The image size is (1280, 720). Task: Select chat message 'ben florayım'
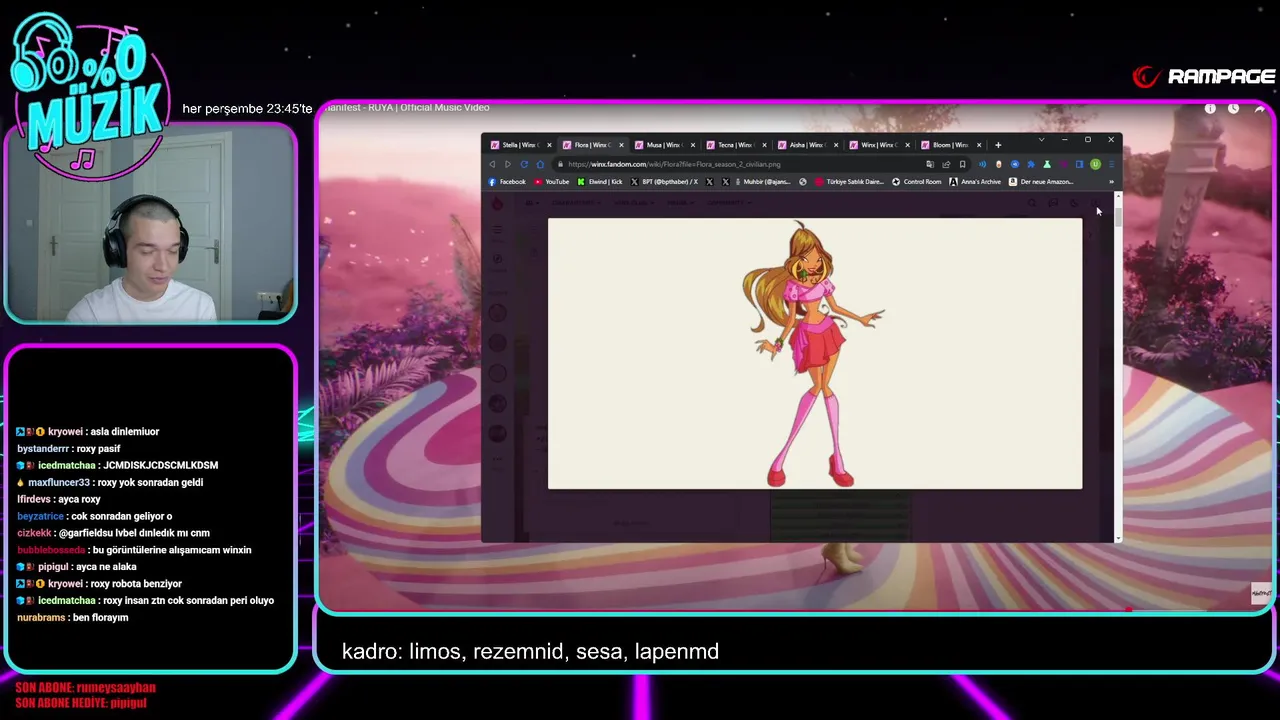[x=102, y=618]
